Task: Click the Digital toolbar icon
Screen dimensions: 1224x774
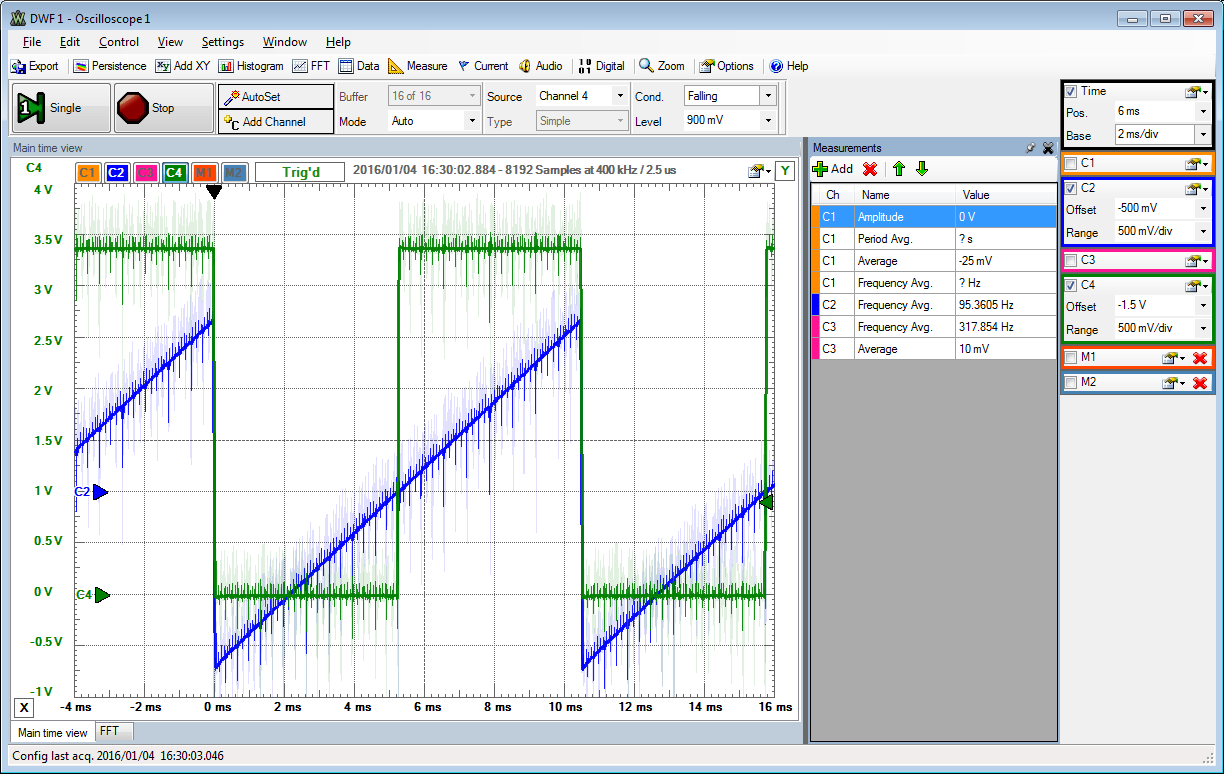Action: click(601, 66)
